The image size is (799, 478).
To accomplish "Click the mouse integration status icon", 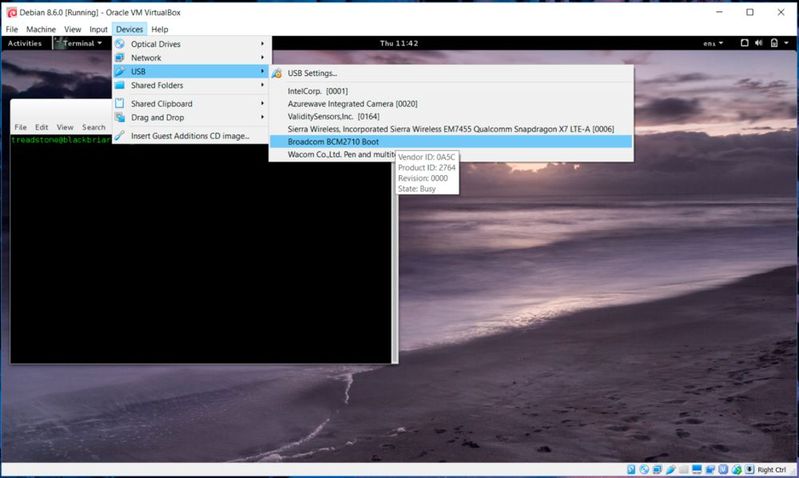I will tap(736, 469).
